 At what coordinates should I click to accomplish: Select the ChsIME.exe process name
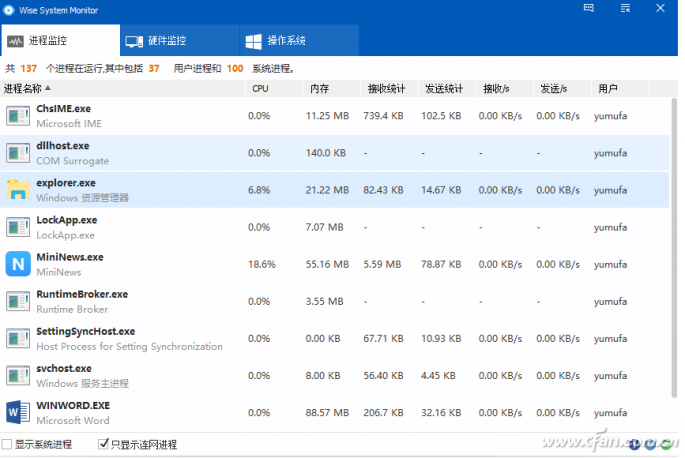(x=63, y=109)
